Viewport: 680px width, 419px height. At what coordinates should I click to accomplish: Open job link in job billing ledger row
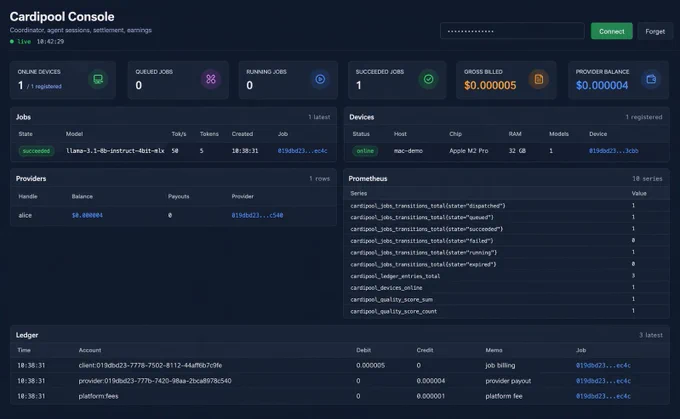point(603,366)
